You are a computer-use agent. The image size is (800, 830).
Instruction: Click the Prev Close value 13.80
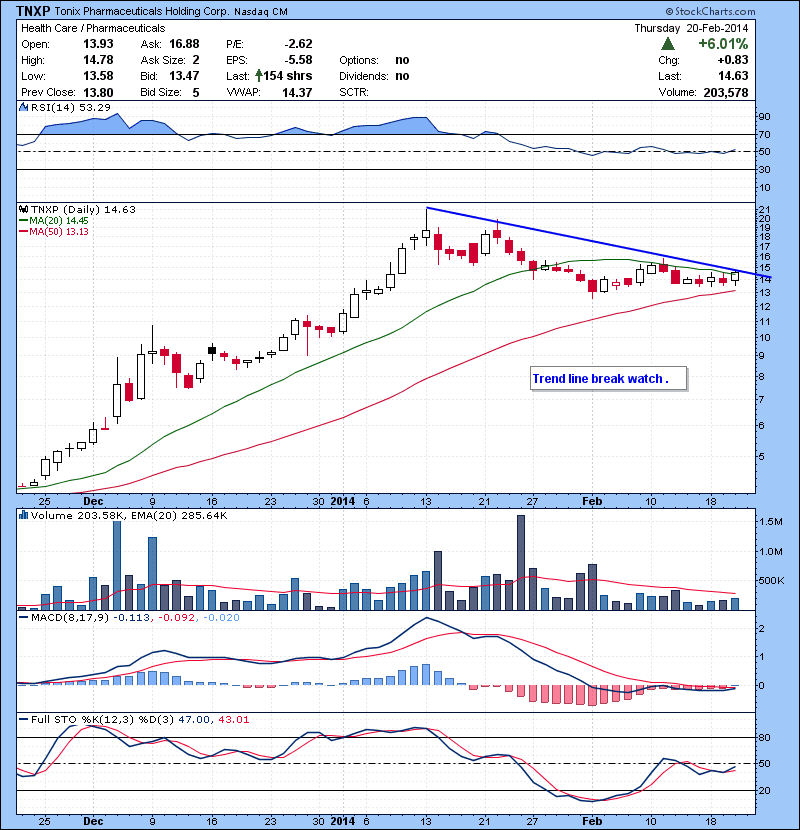click(x=98, y=93)
